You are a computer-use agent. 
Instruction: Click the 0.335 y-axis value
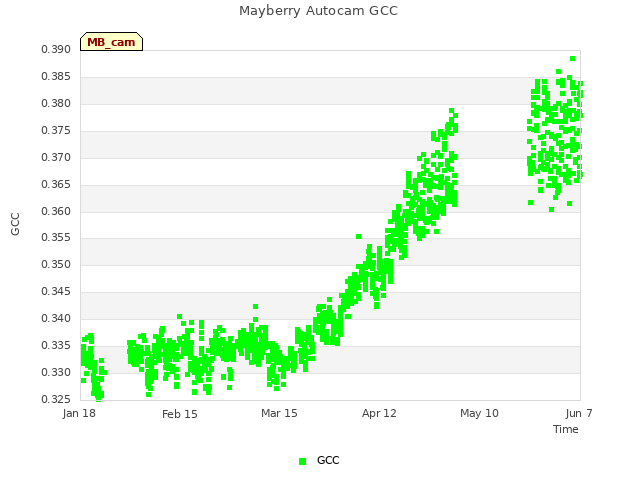(56, 345)
